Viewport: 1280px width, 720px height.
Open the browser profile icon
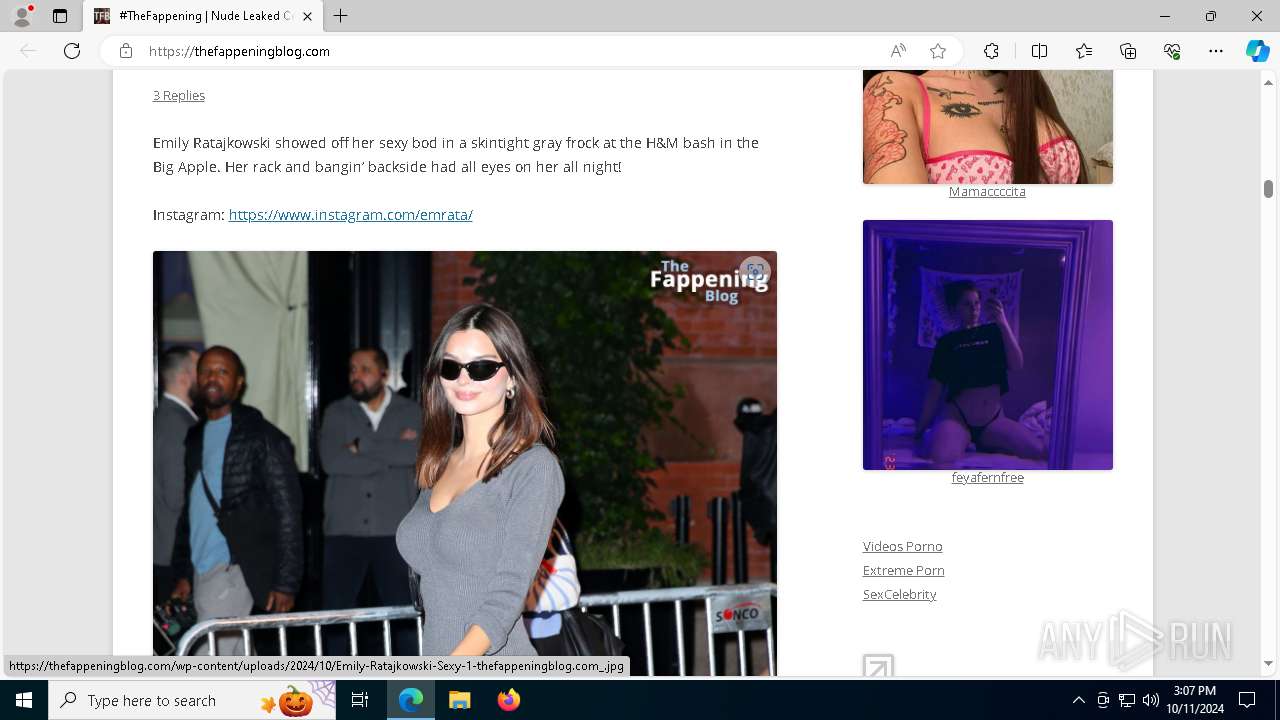click(x=22, y=16)
